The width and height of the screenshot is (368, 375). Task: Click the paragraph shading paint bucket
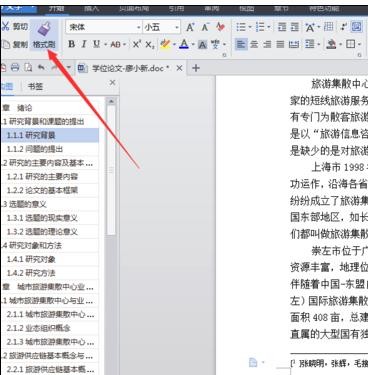click(331, 44)
